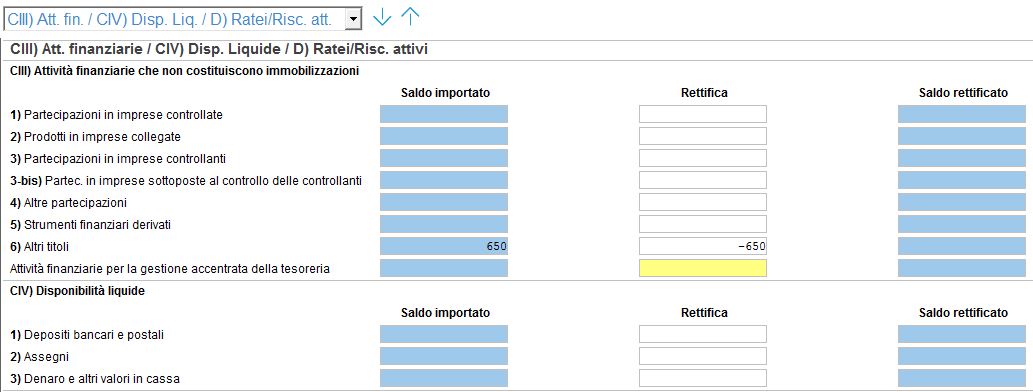This screenshot has width=1033, height=392.
Task: Click Rettifica field for Partecipazioni in imprese controllate
Action: 703,114
